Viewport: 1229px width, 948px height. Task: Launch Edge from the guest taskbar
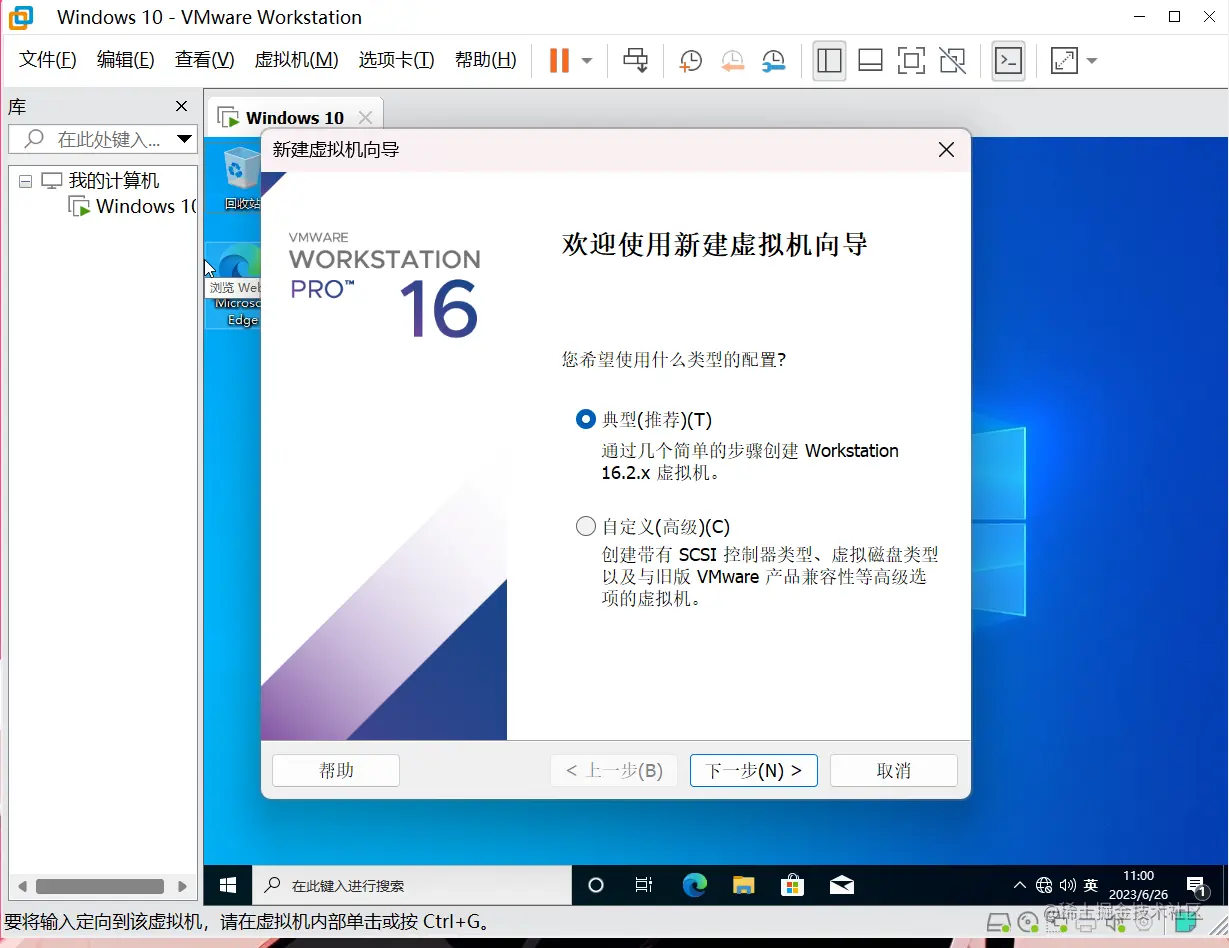coord(694,885)
